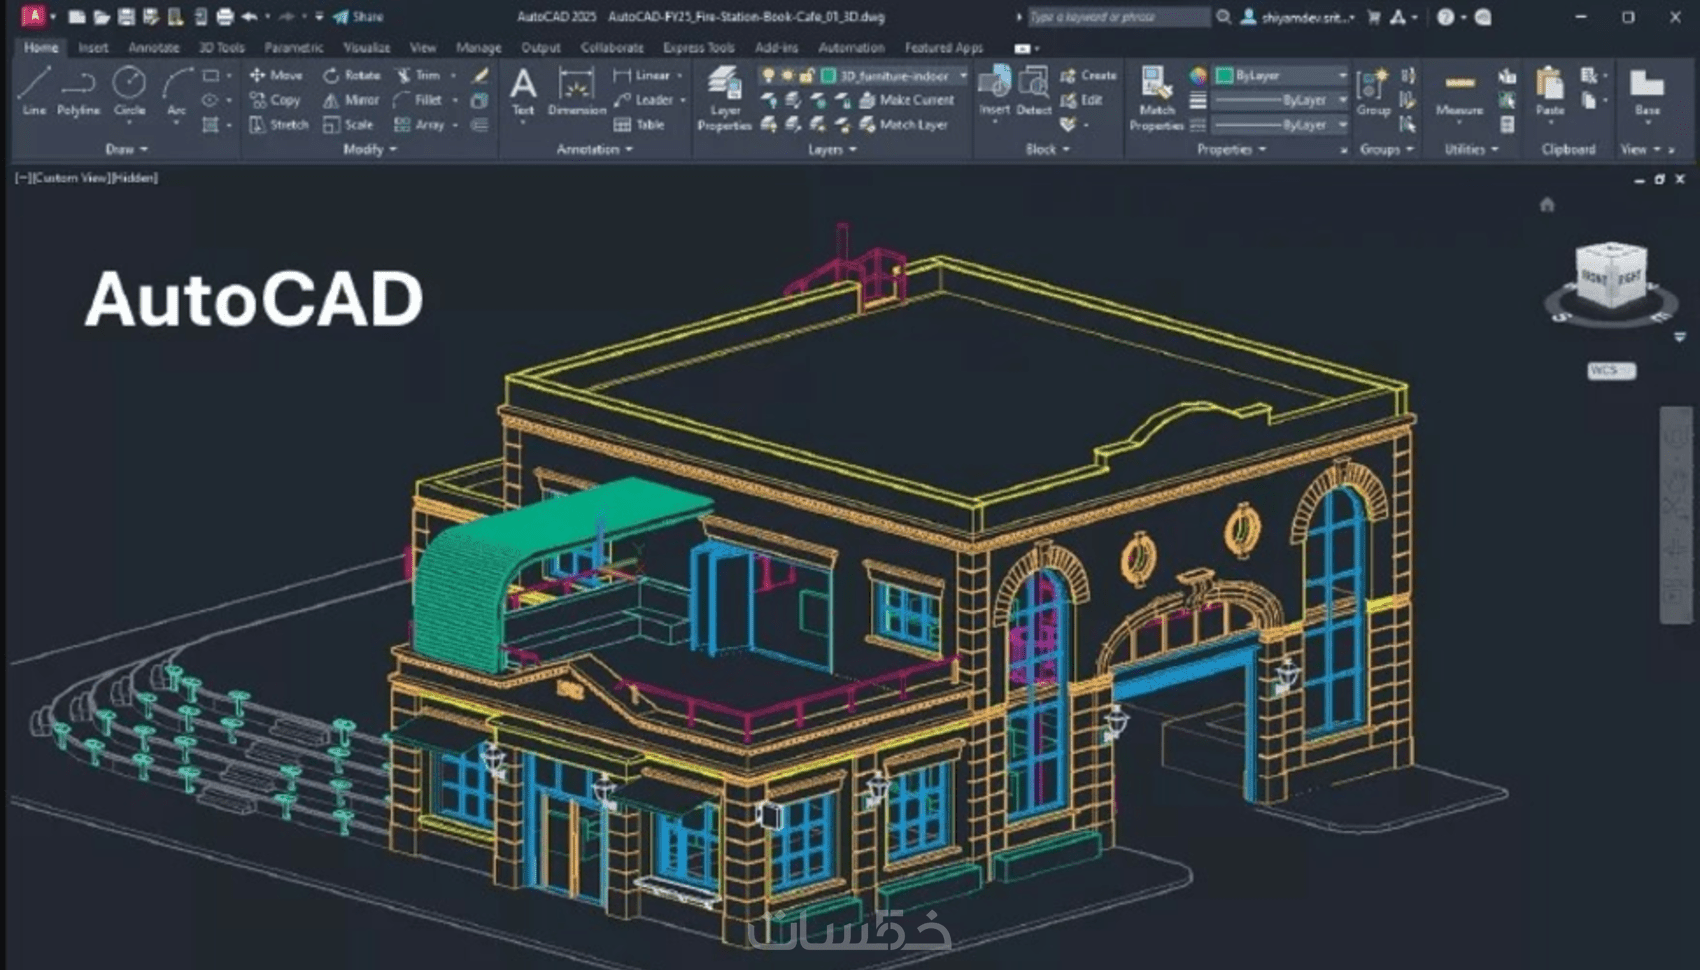Click the green layer color swatch
The width and height of the screenshot is (1700, 970).
pyautogui.click(x=828, y=75)
